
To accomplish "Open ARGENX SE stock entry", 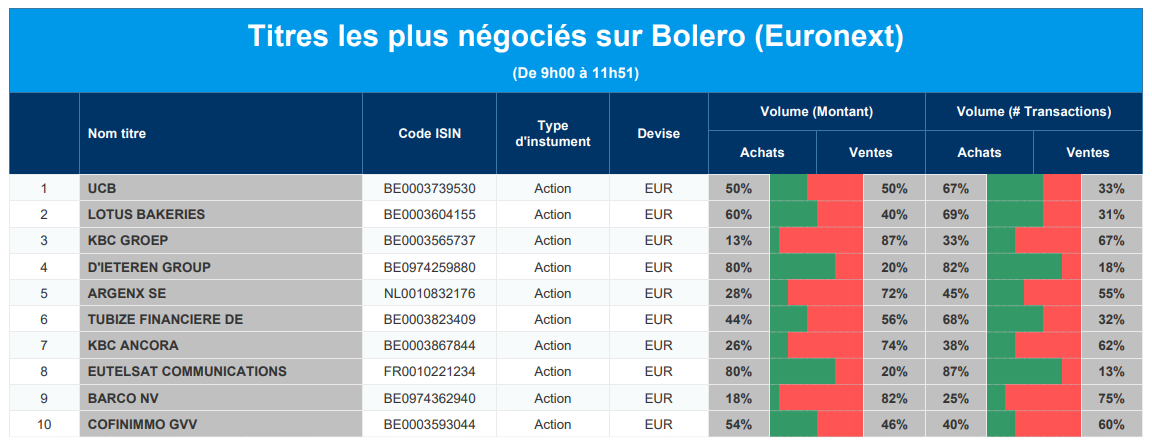I will 127,293.
